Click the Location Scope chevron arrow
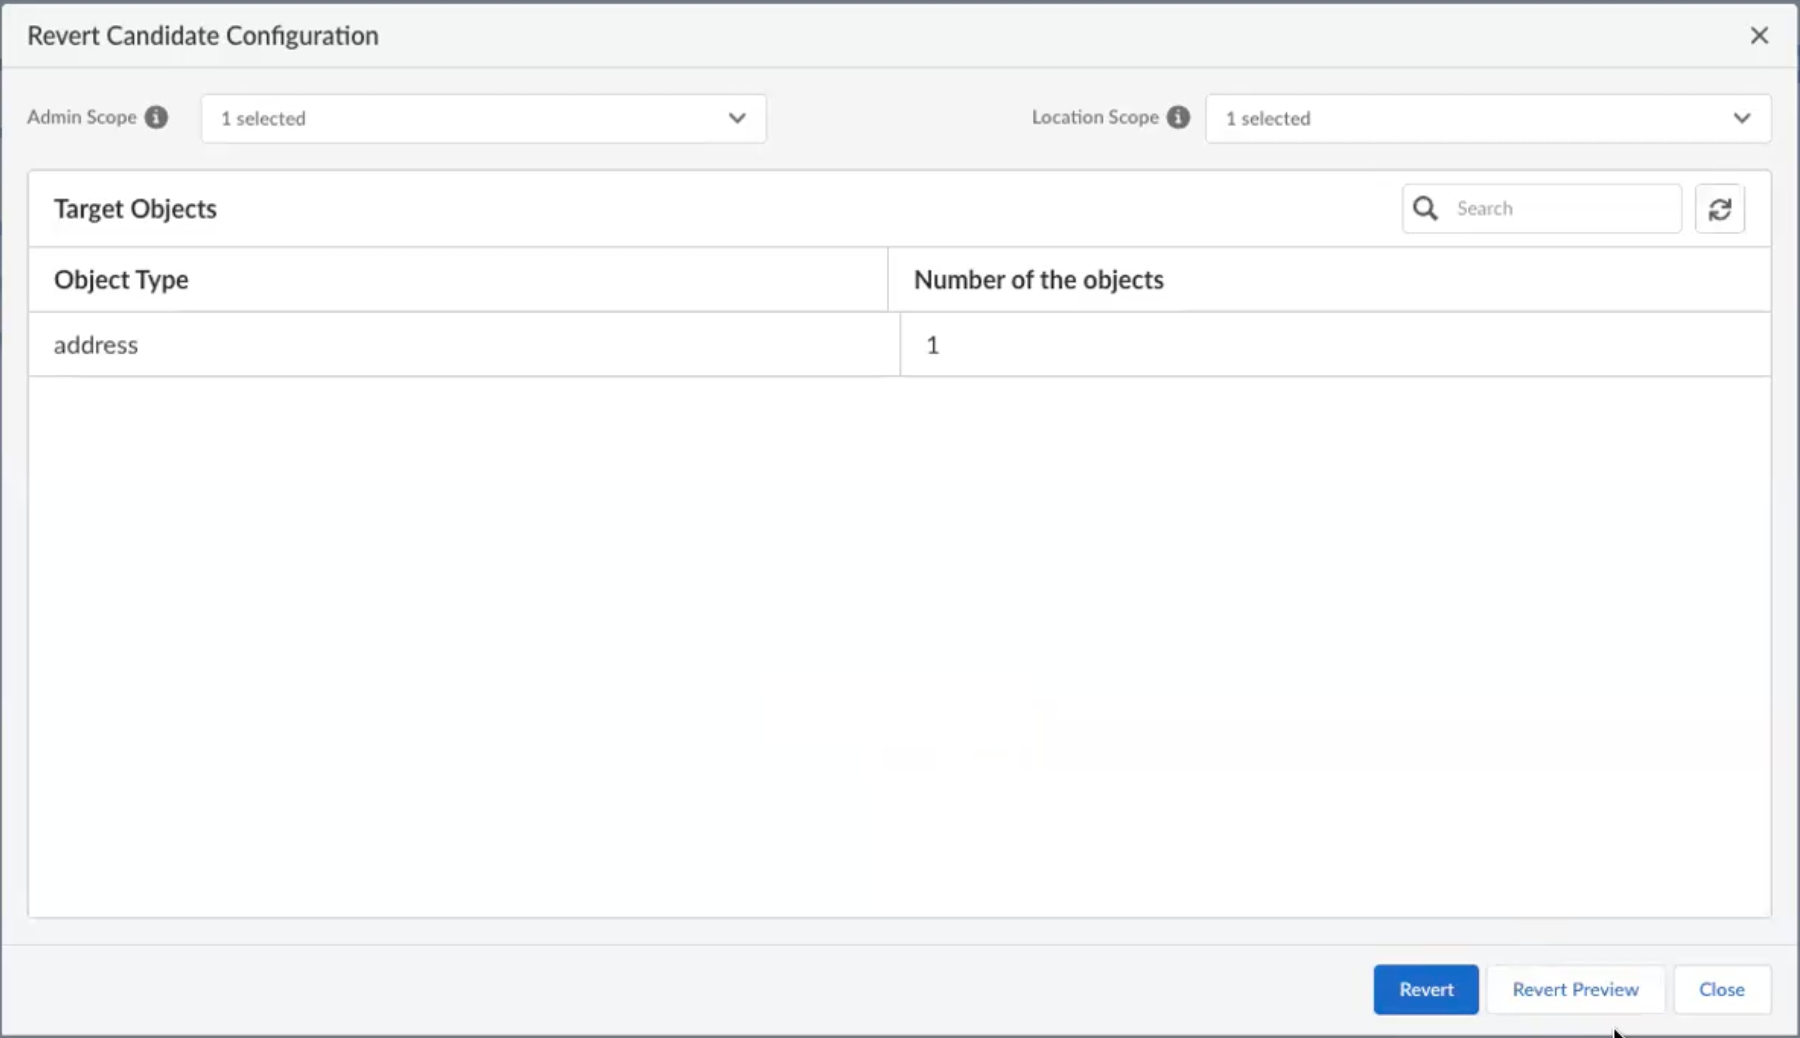 click(1742, 118)
